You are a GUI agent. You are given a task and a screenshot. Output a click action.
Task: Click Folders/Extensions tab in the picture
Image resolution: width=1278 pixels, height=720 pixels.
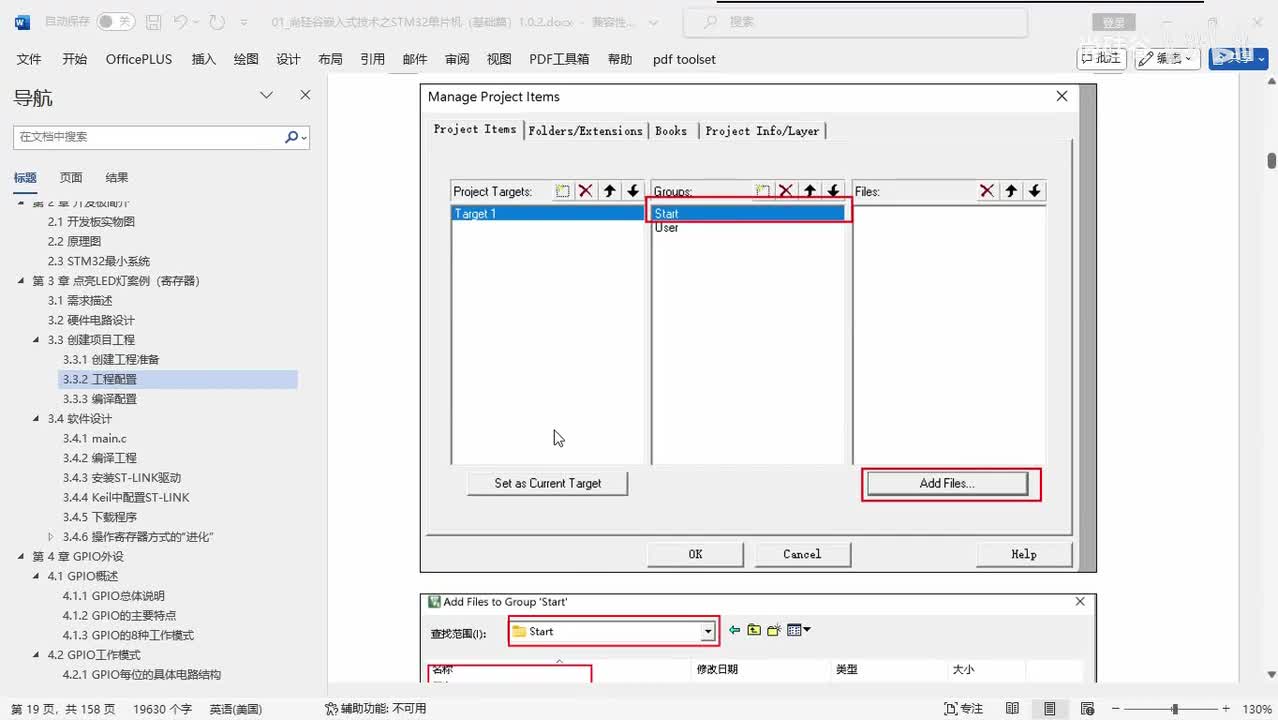(586, 131)
